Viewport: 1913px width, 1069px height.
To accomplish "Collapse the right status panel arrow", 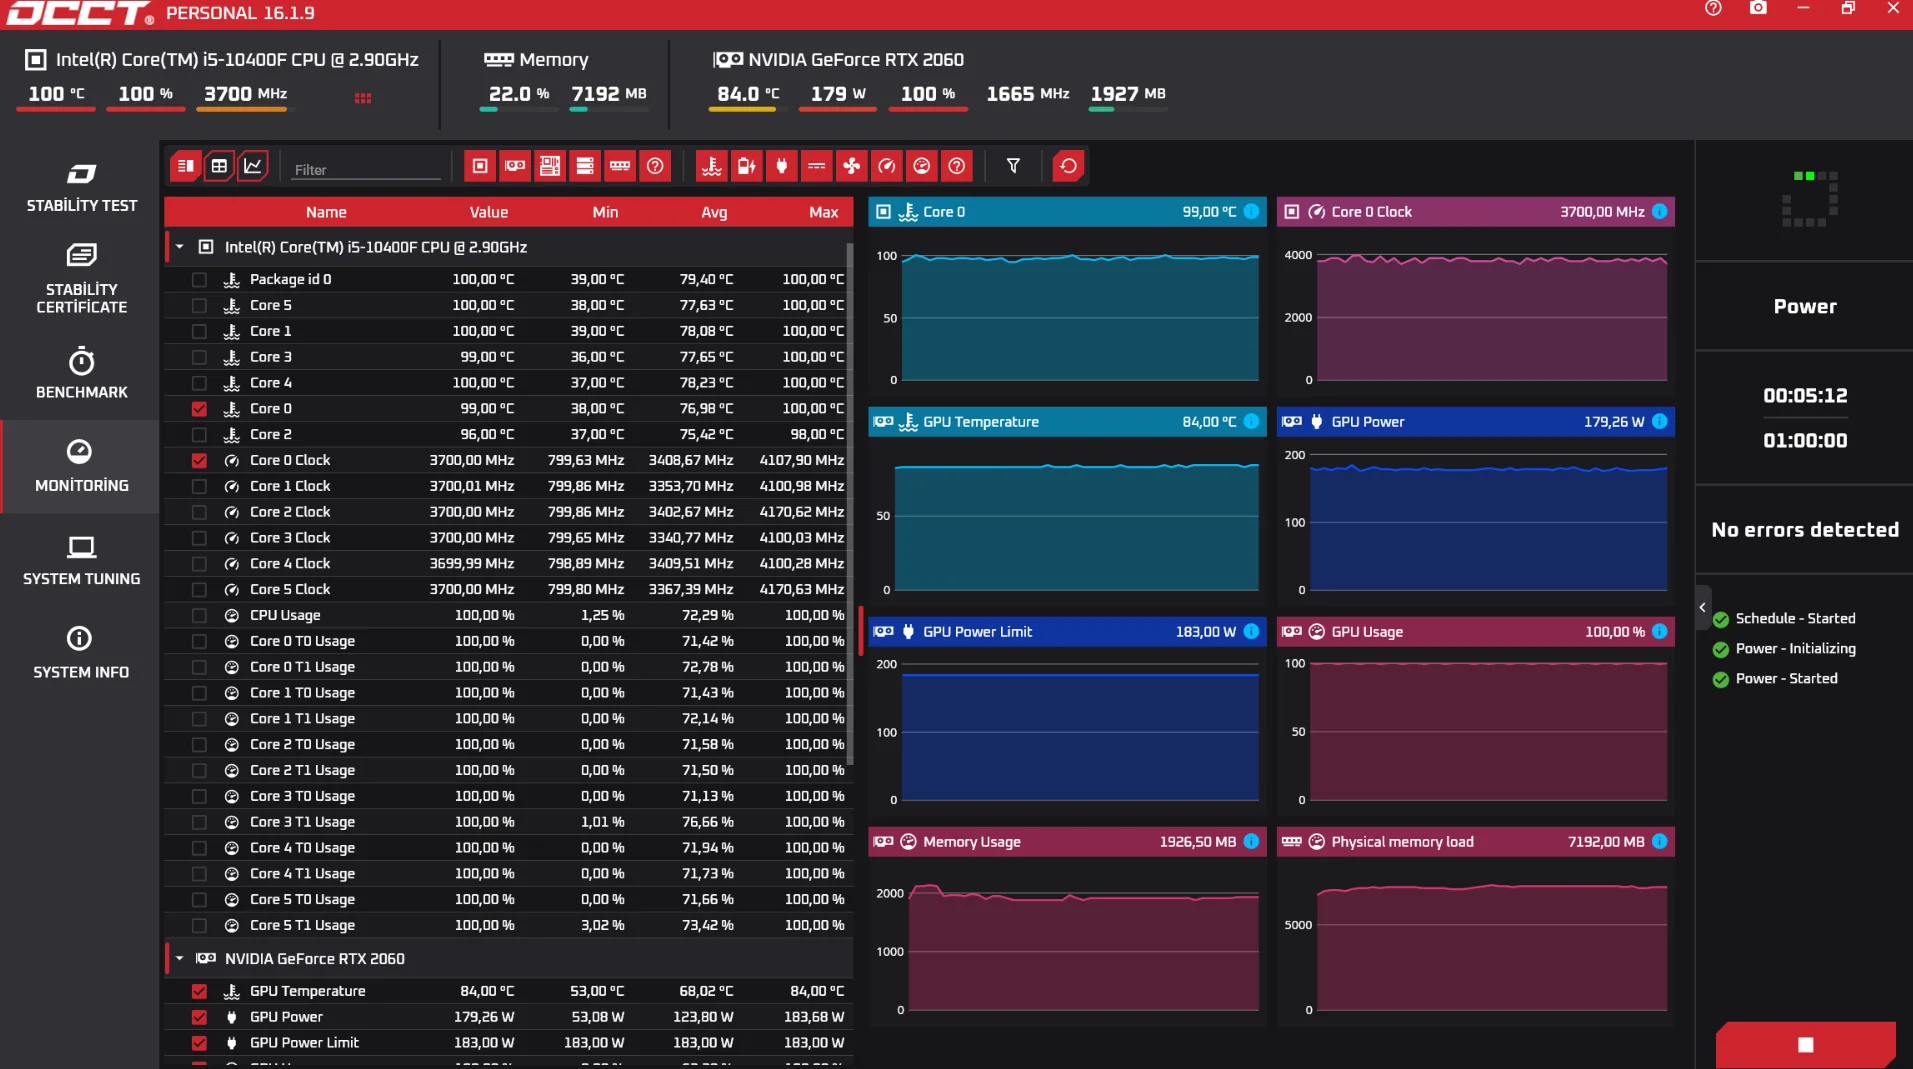I will tap(1702, 608).
